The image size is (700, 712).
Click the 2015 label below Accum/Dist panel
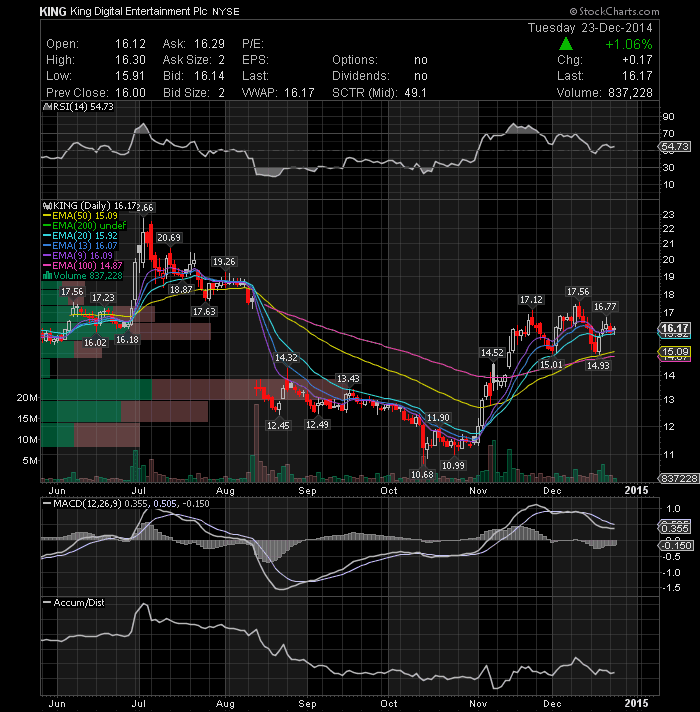[636, 703]
